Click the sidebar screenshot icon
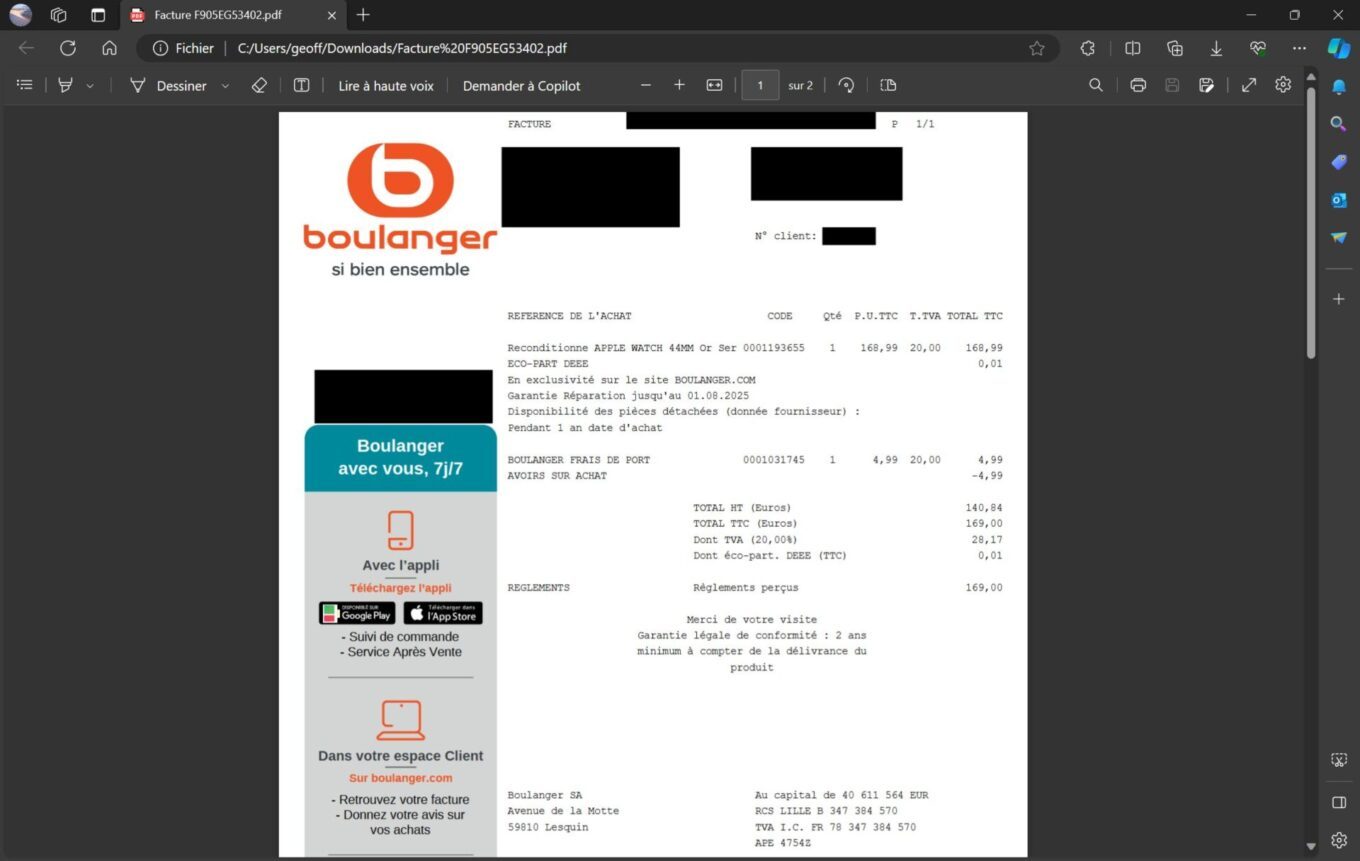1360x861 pixels. click(1339, 760)
